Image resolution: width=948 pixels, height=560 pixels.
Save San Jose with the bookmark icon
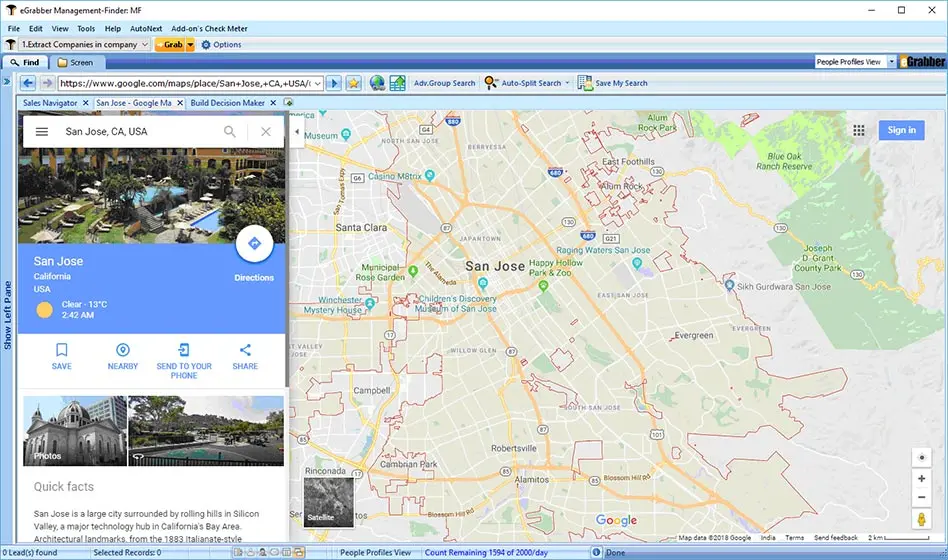62,350
